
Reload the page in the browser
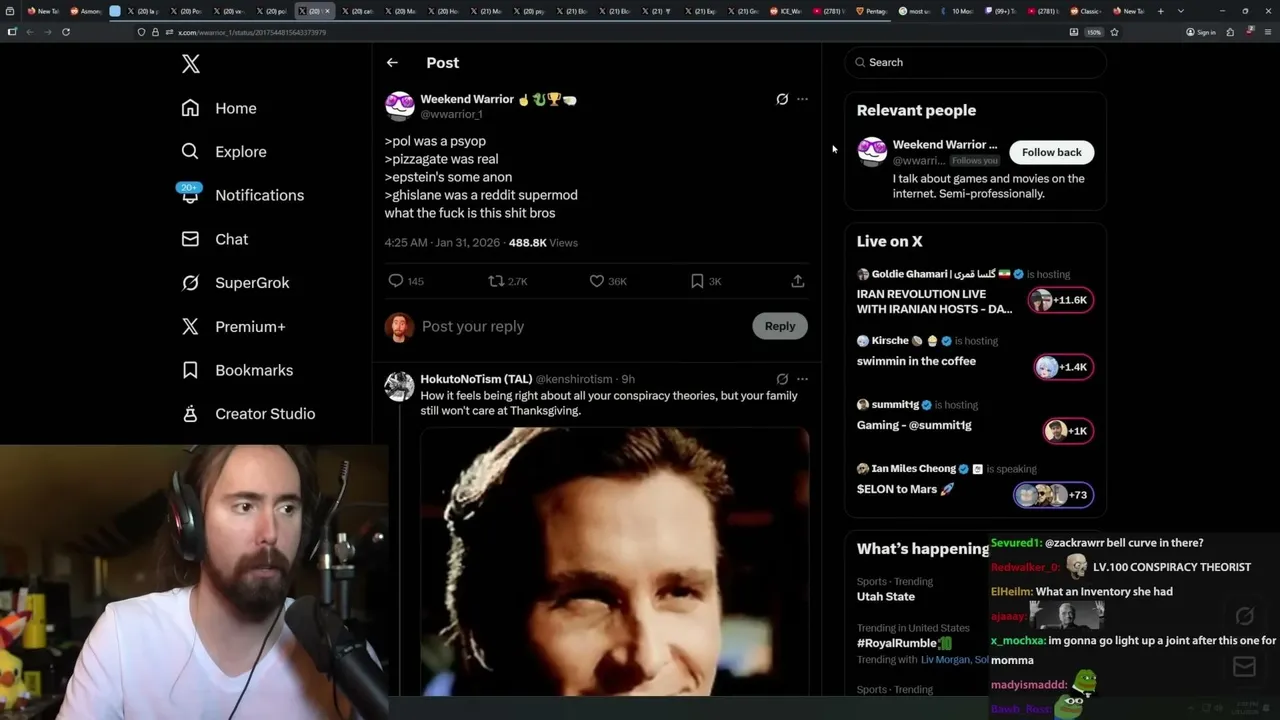(x=66, y=32)
